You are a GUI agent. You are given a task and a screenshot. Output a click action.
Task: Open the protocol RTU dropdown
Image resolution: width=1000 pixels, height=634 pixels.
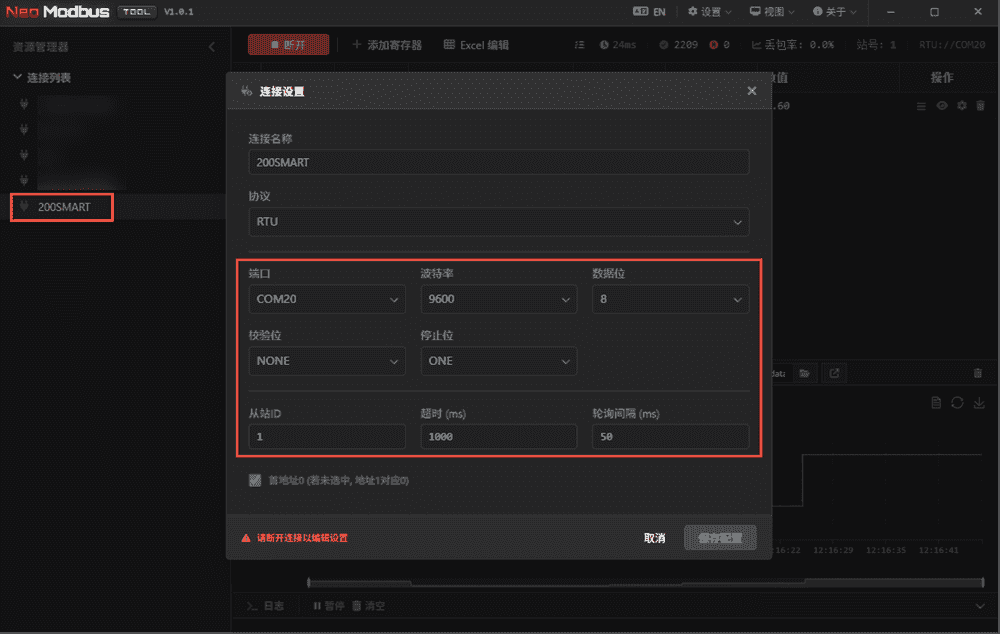click(x=498, y=222)
